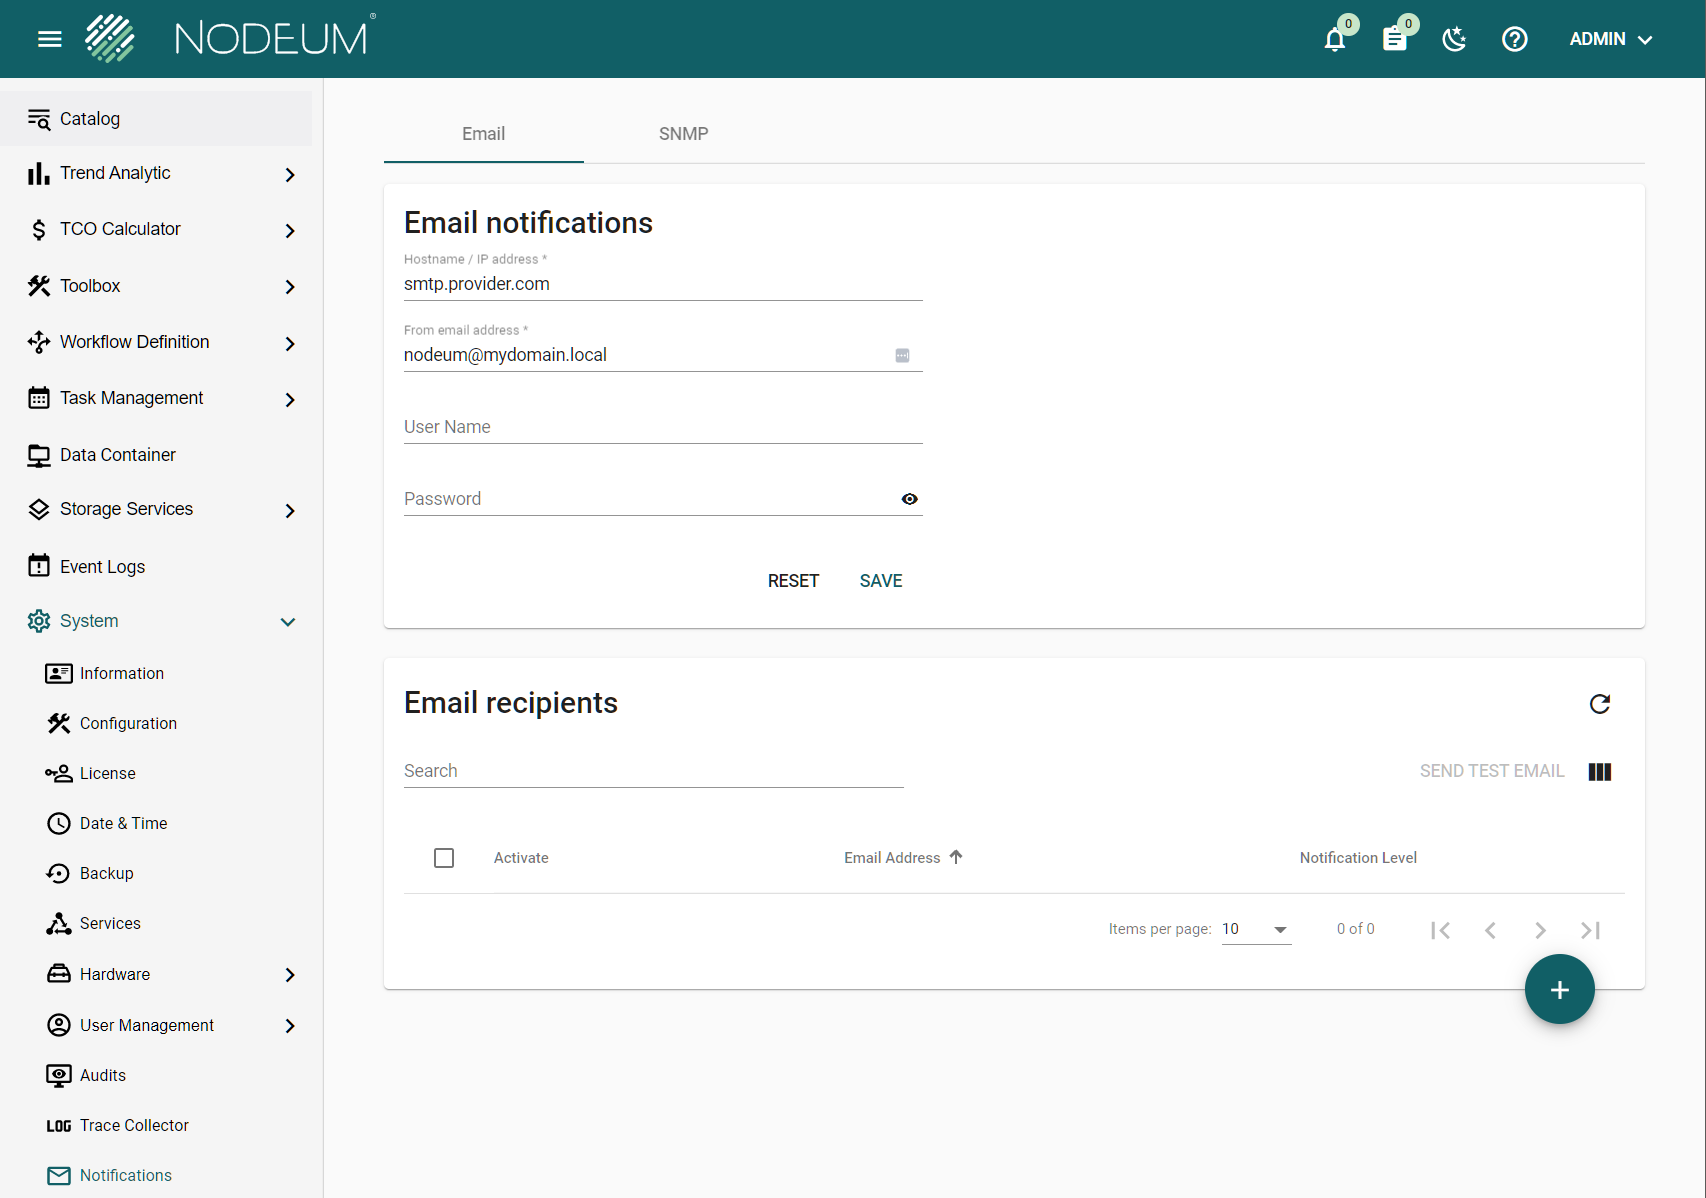
Task: Click the Configuration tools icon
Action: [x=59, y=724]
